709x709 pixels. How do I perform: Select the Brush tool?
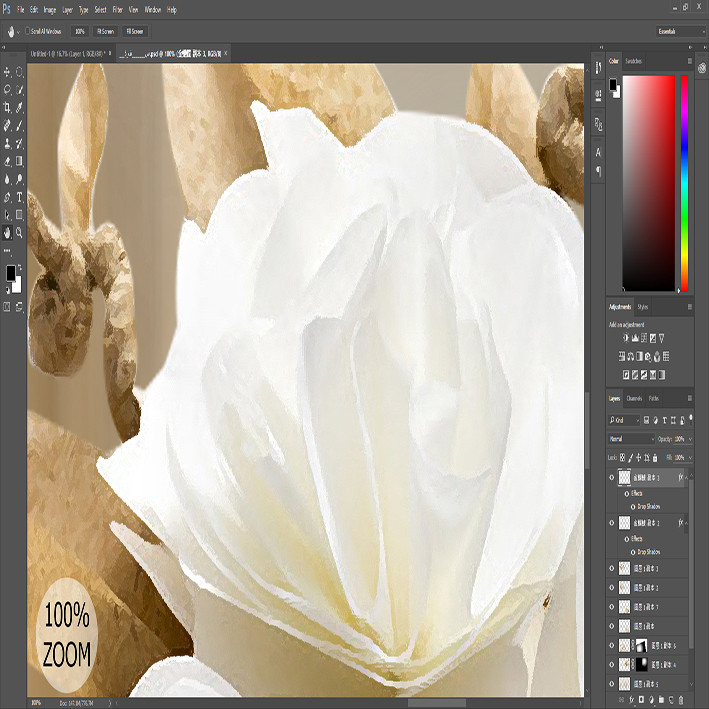click(x=19, y=125)
